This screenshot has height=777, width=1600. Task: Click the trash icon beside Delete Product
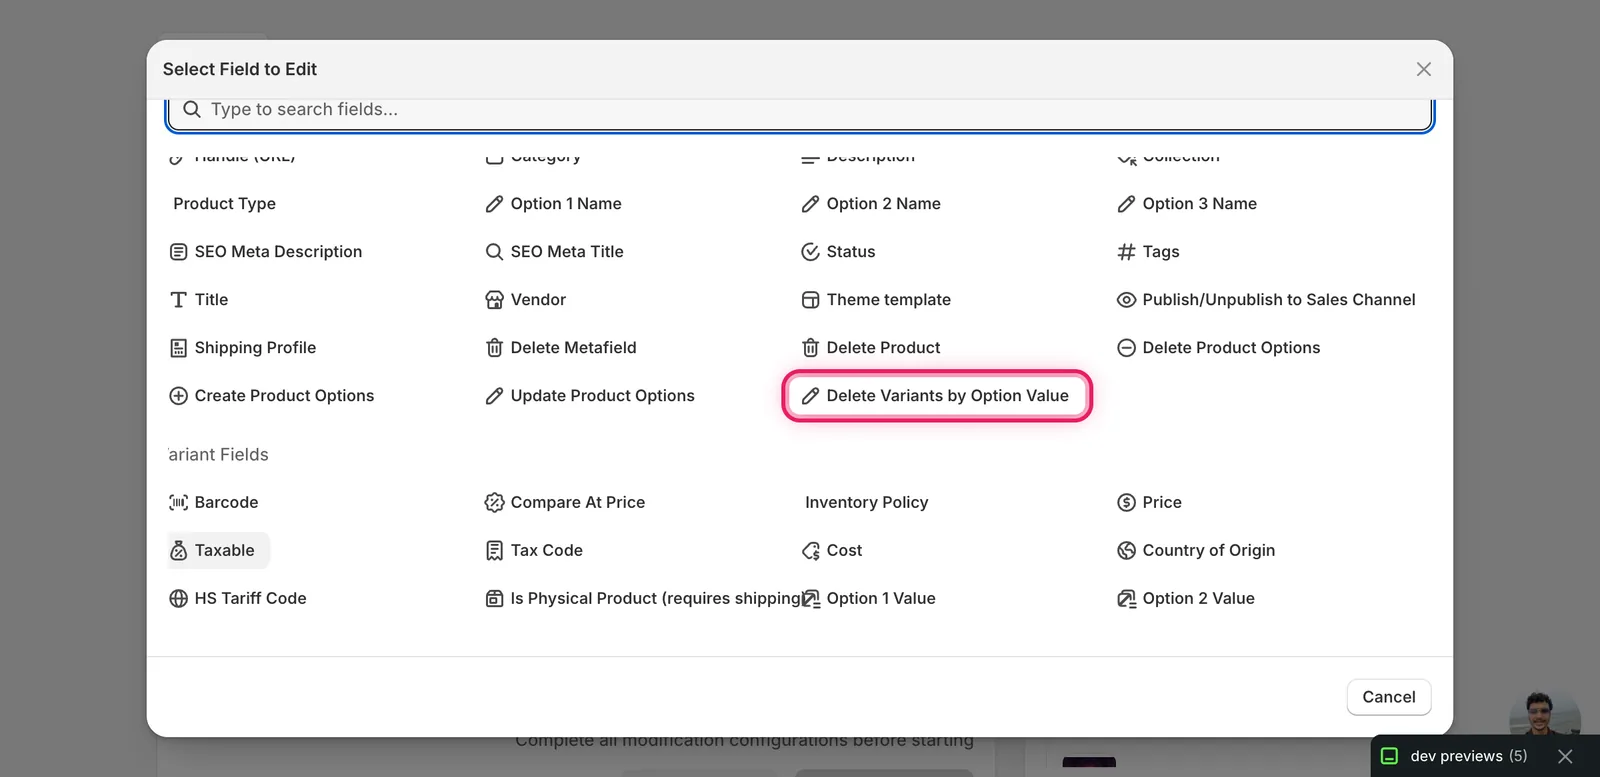[810, 348]
